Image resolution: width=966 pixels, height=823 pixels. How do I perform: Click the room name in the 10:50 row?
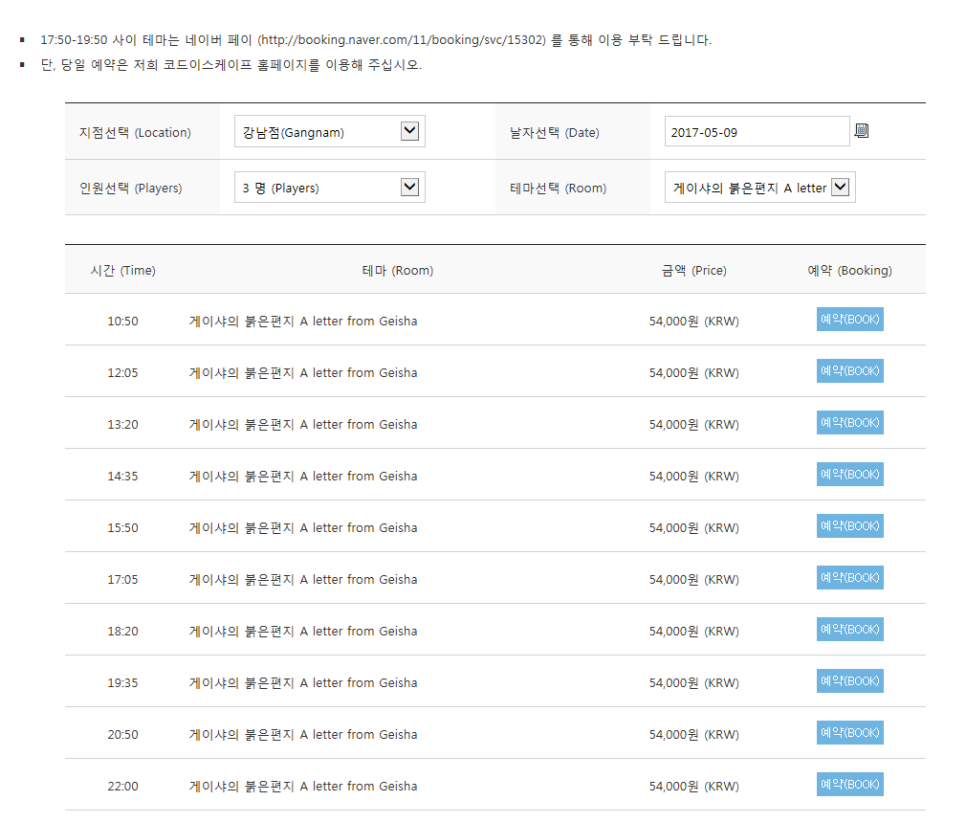tap(303, 321)
